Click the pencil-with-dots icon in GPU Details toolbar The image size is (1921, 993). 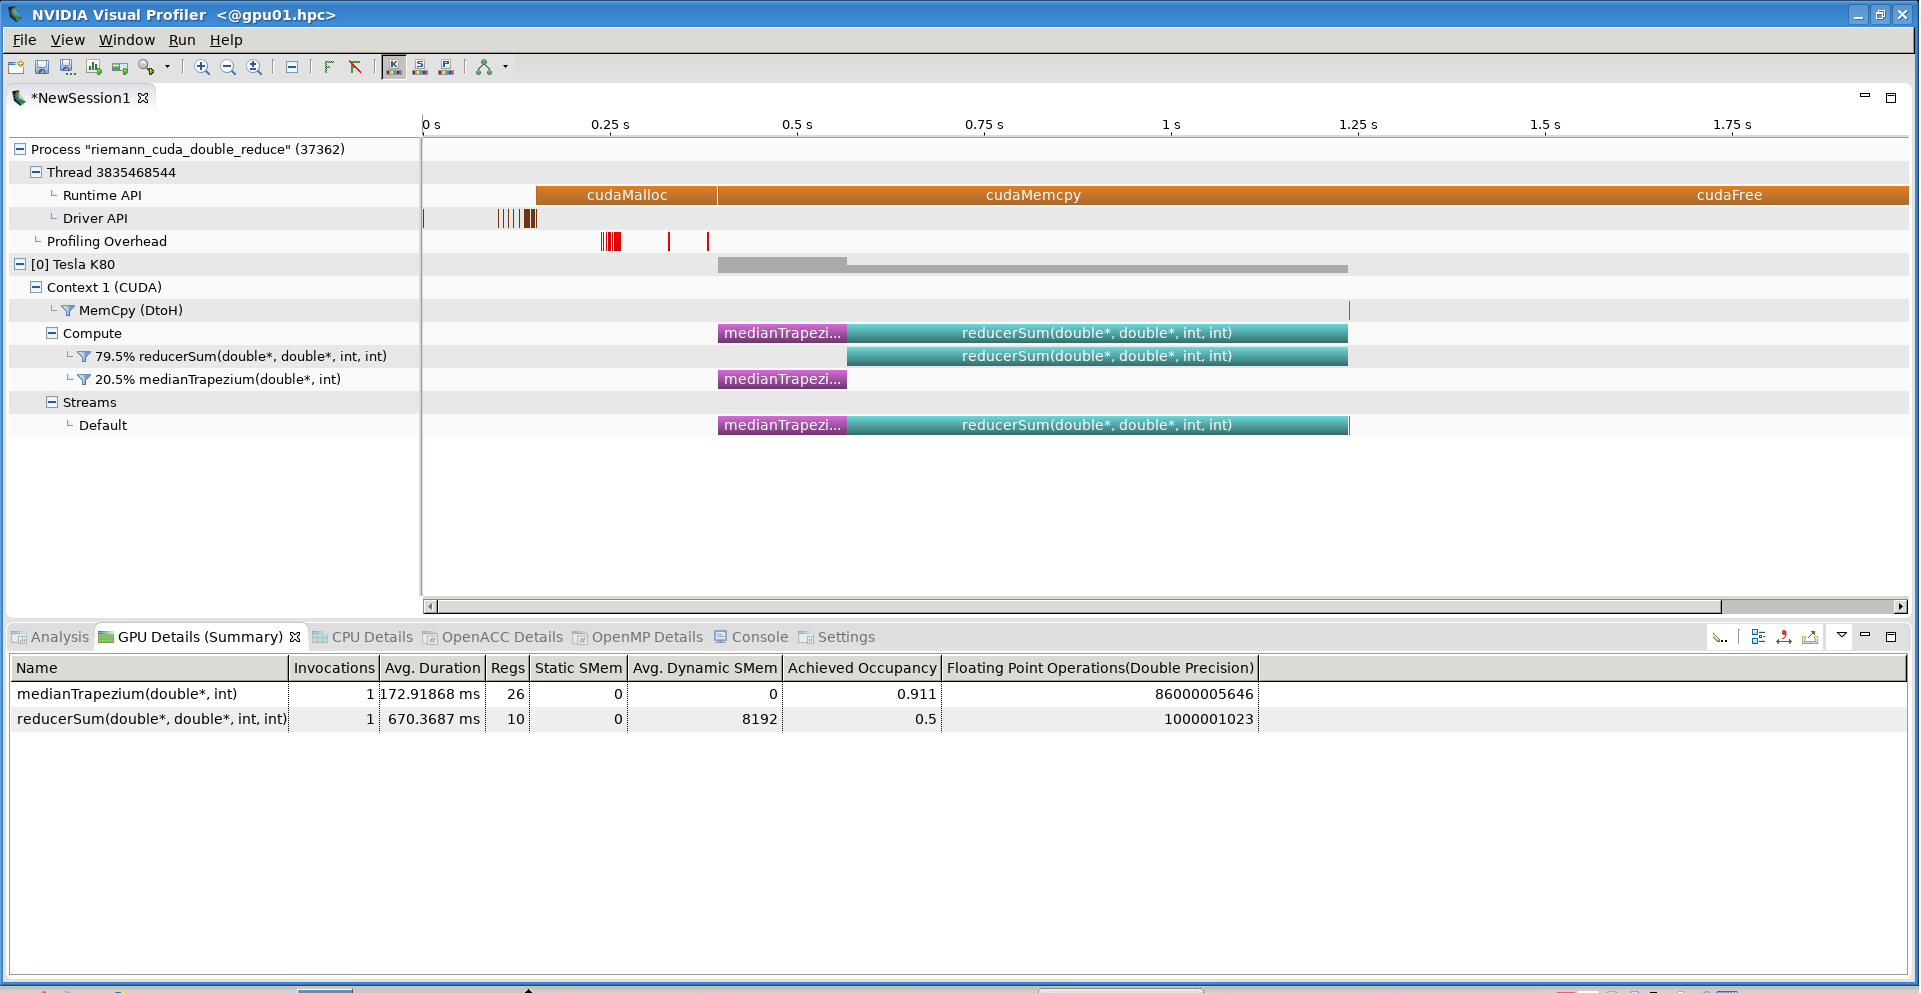1720,637
